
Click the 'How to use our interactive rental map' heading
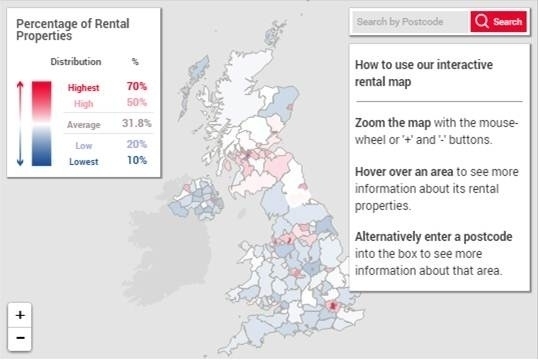[x=424, y=73]
